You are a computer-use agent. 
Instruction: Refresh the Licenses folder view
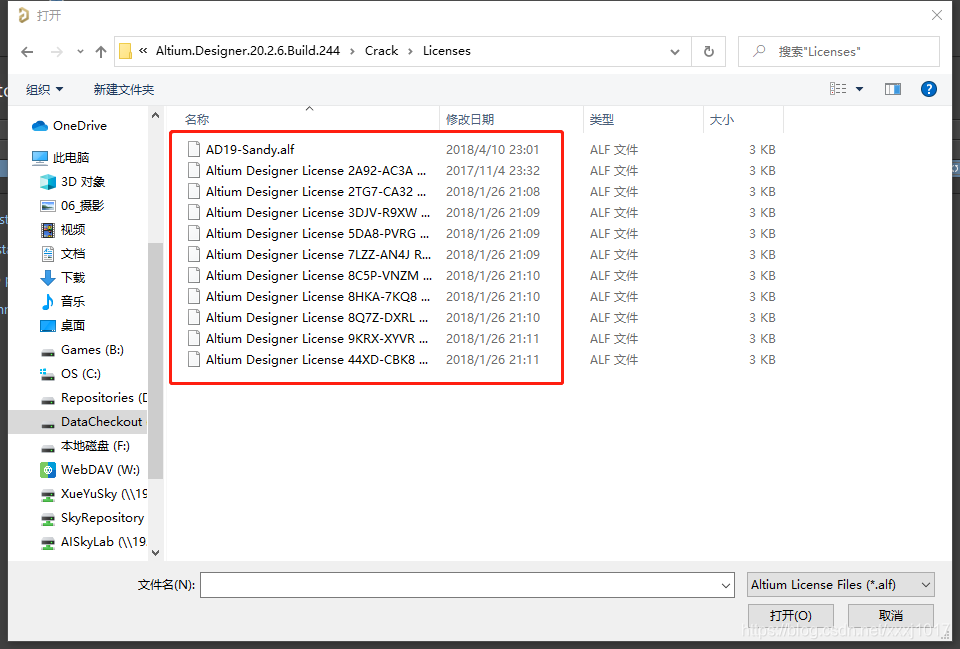click(709, 52)
